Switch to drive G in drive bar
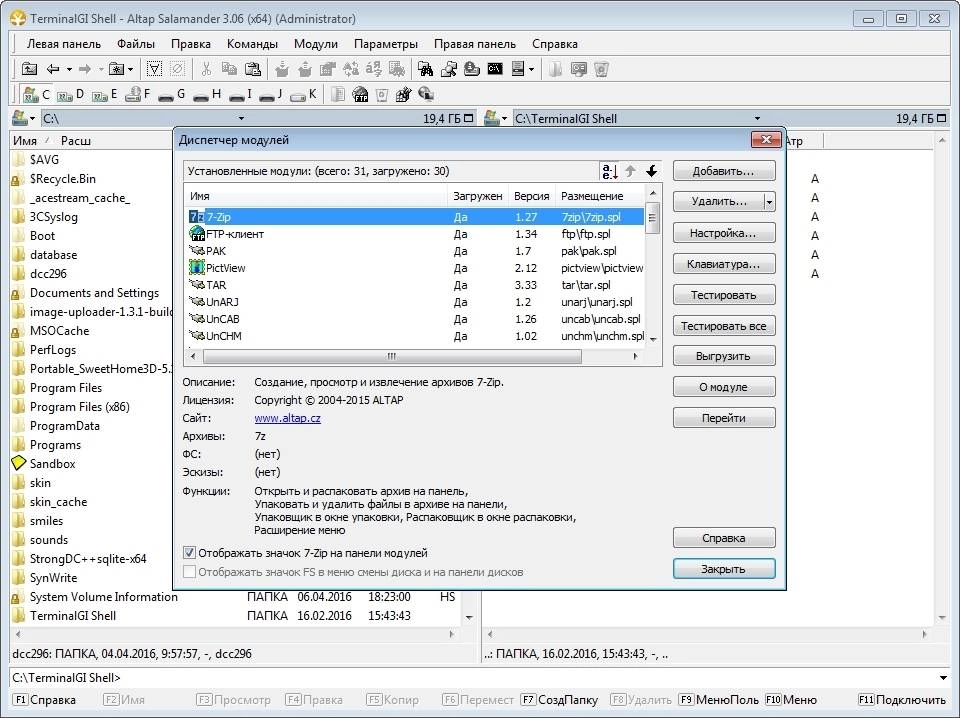The height and width of the screenshot is (718, 960). click(171, 94)
